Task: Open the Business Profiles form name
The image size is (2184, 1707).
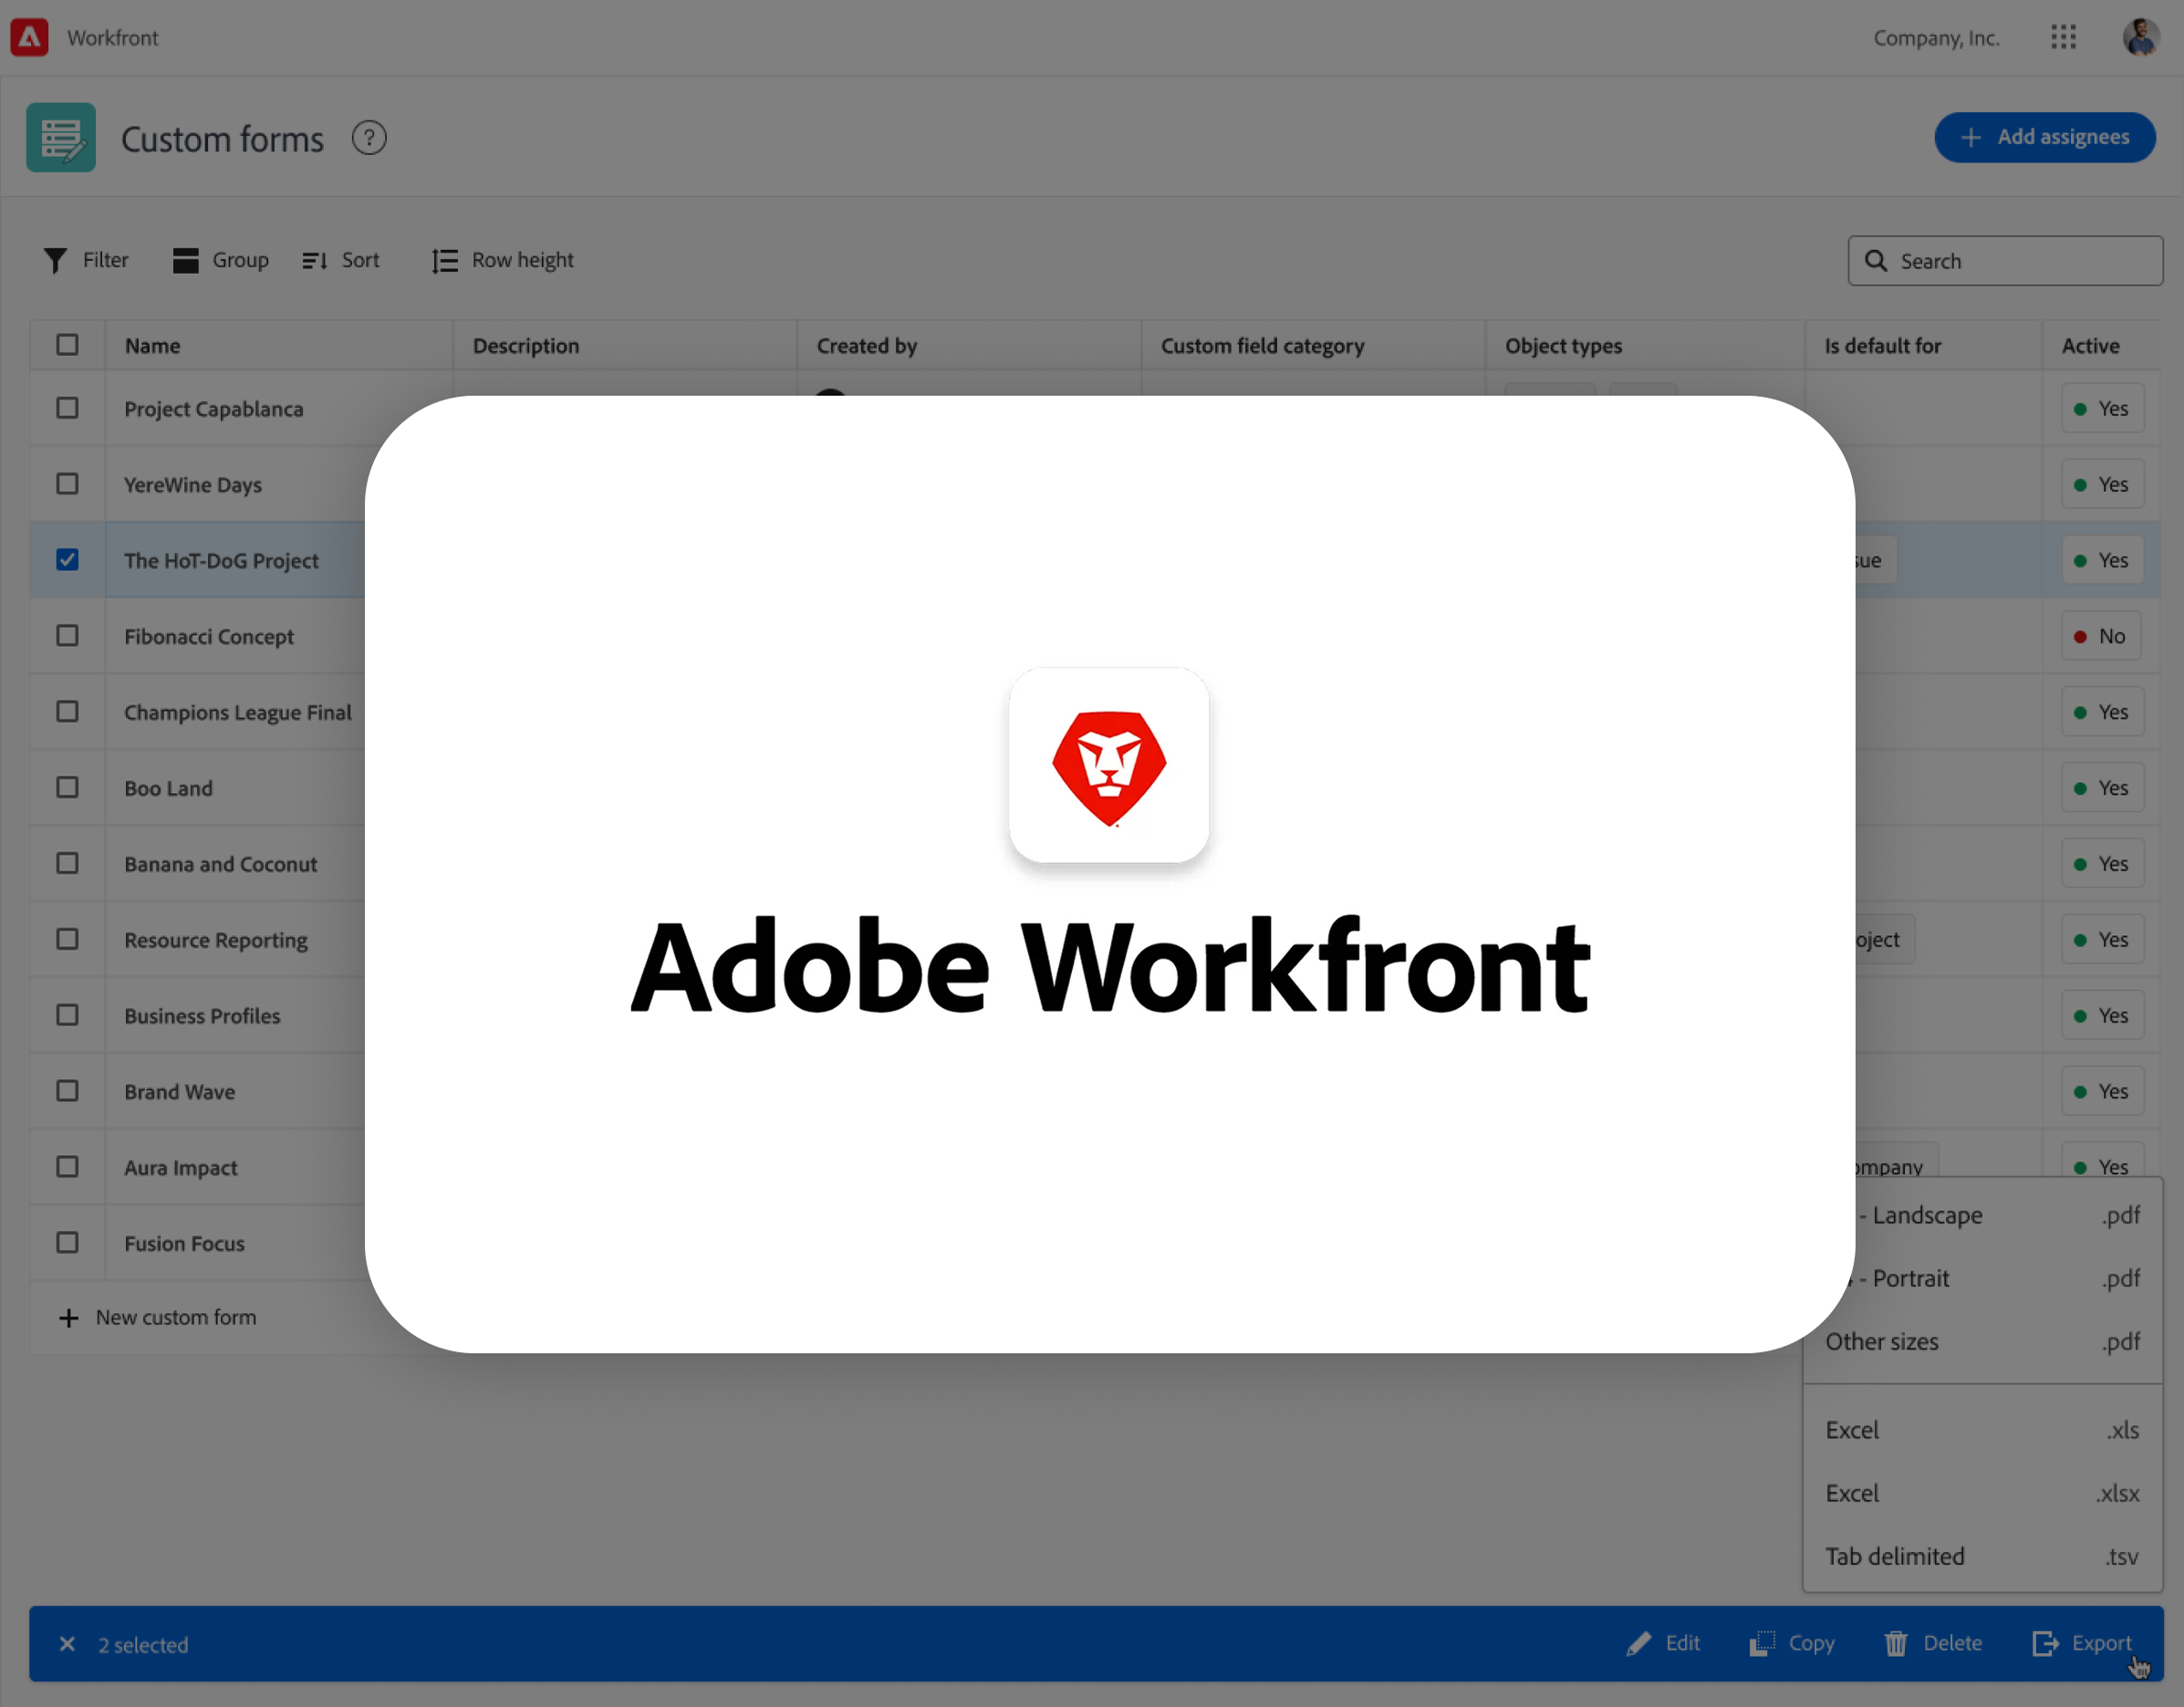Action: [202, 1016]
